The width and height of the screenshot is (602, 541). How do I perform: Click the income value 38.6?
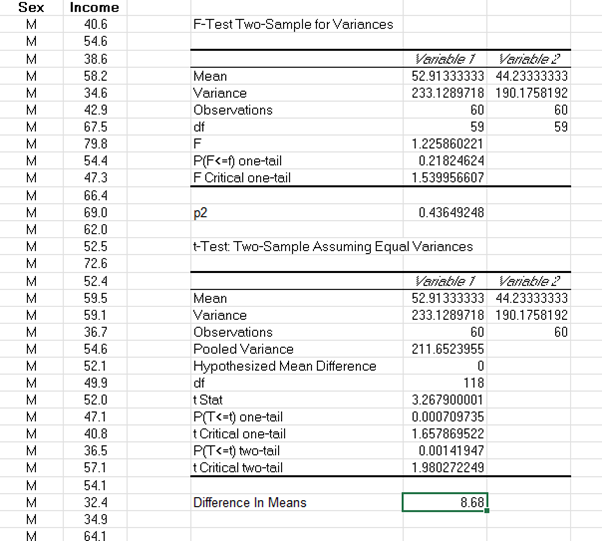[95, 59]
